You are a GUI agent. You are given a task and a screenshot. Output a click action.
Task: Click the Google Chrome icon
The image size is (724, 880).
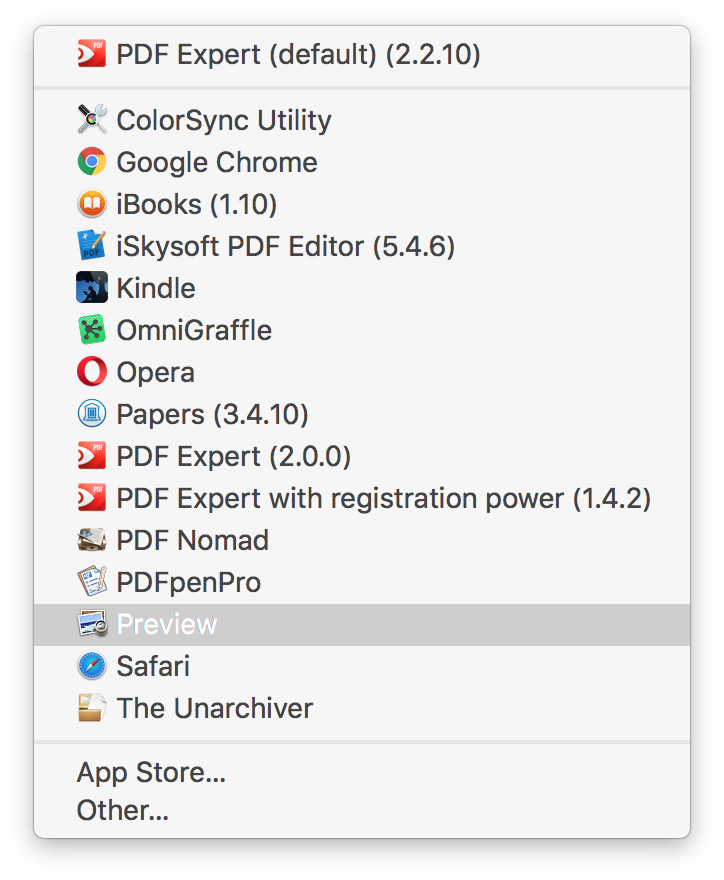click(x=91, y=162)
